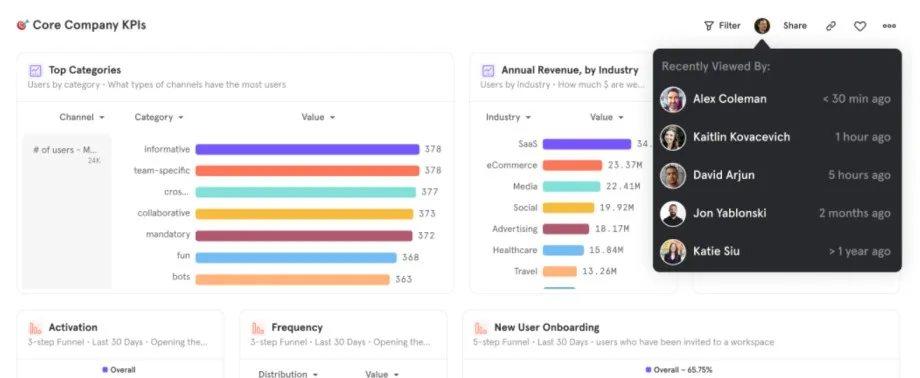Click the Social revenue bar
This screenshot has height=378, width=920.
tap(569, 208)
